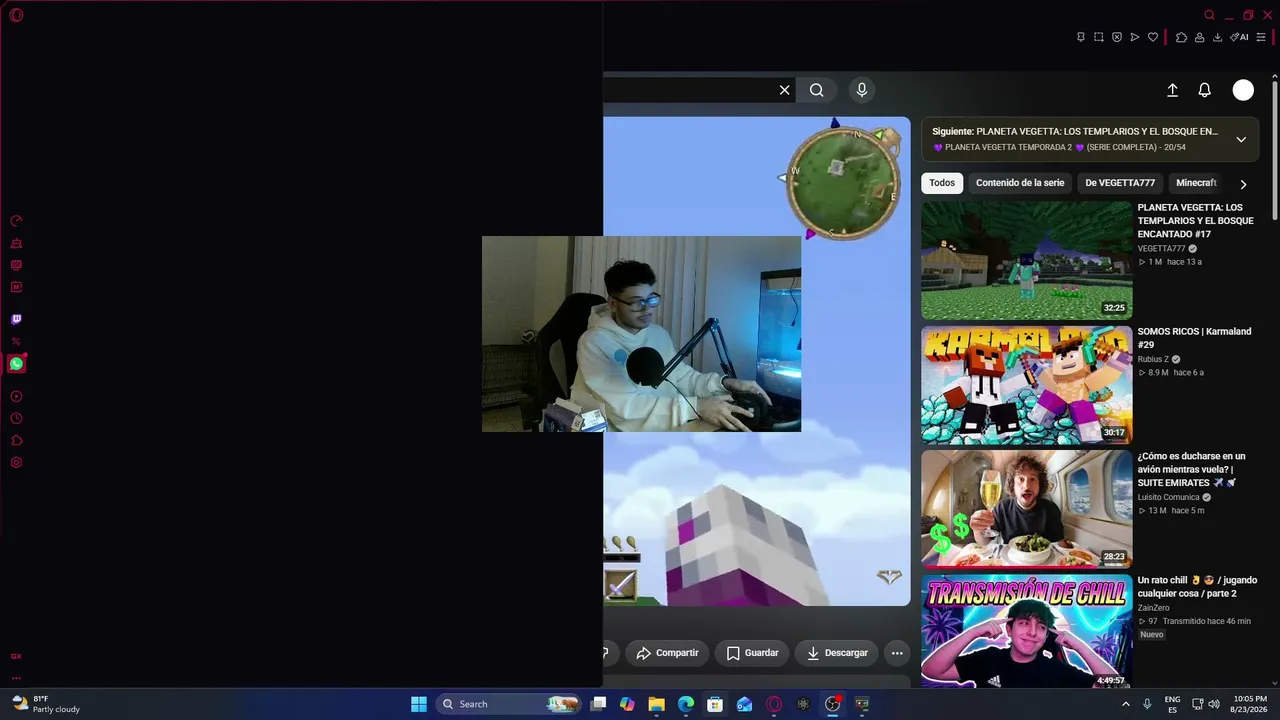Show more filter chips with right arrow
The width and height of the screenshot is (1280, 720).
(x=1243, y=184)
